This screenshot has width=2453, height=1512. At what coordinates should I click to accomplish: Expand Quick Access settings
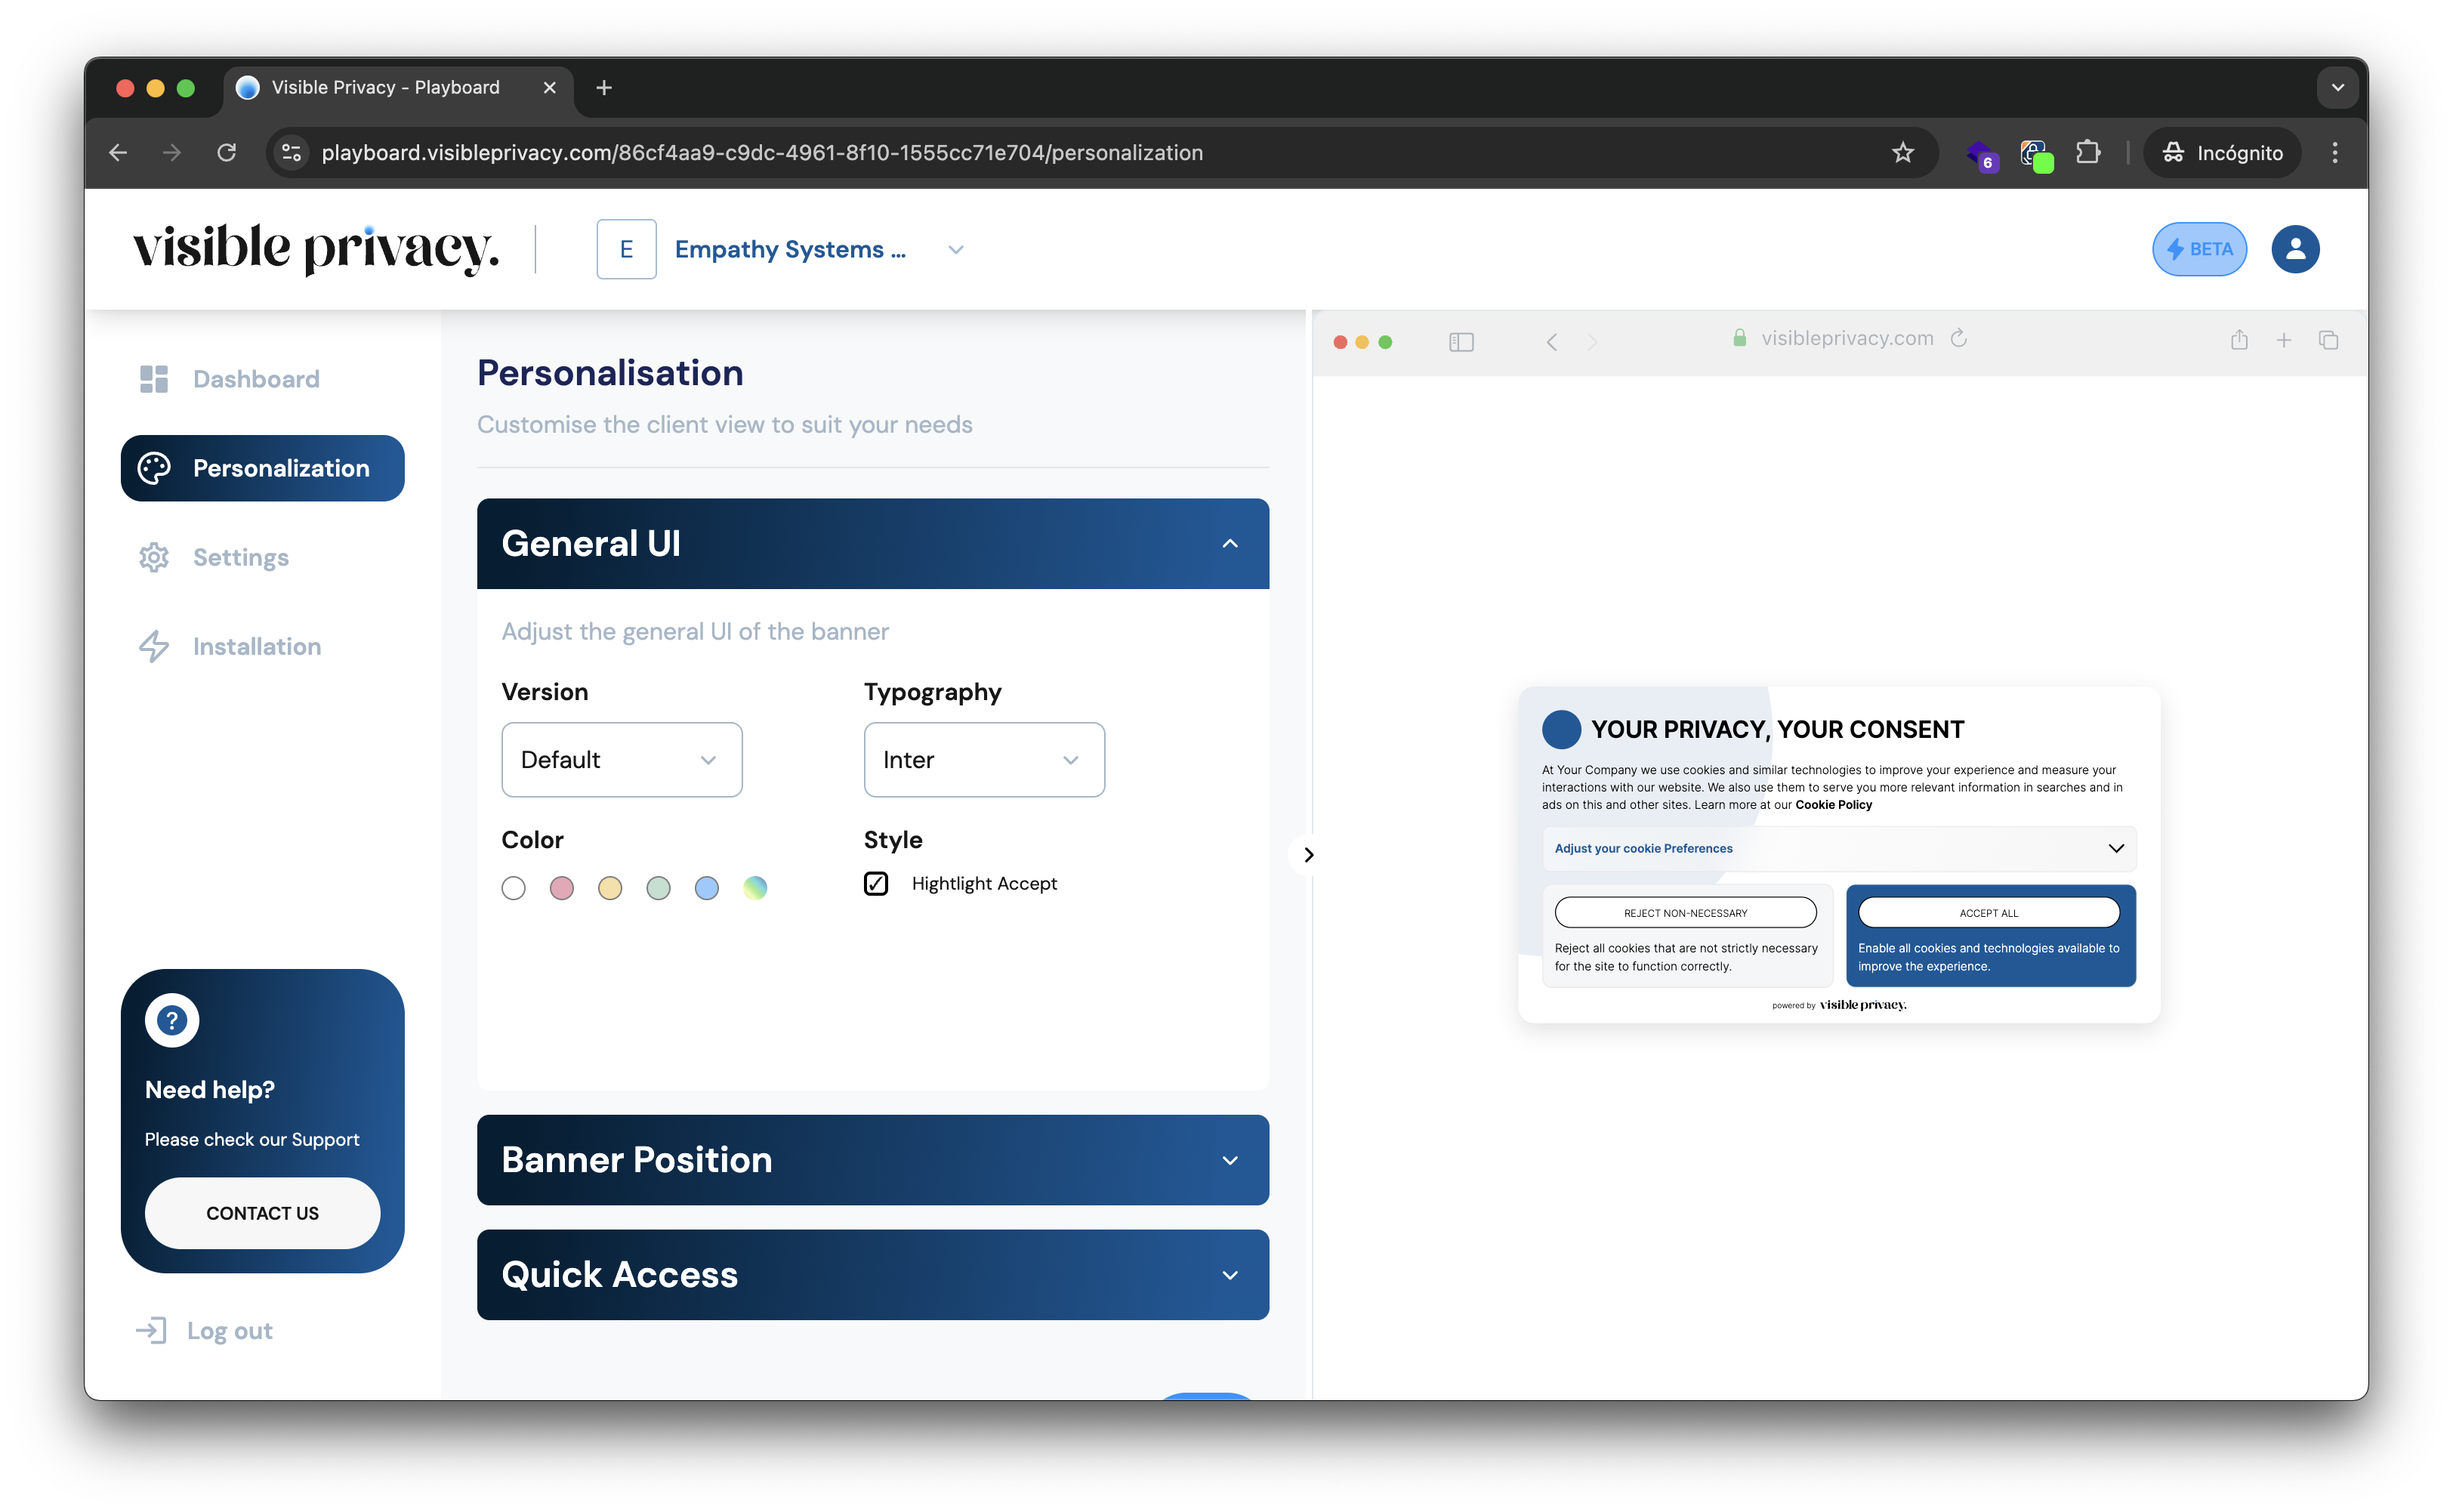pos(872,1274)
